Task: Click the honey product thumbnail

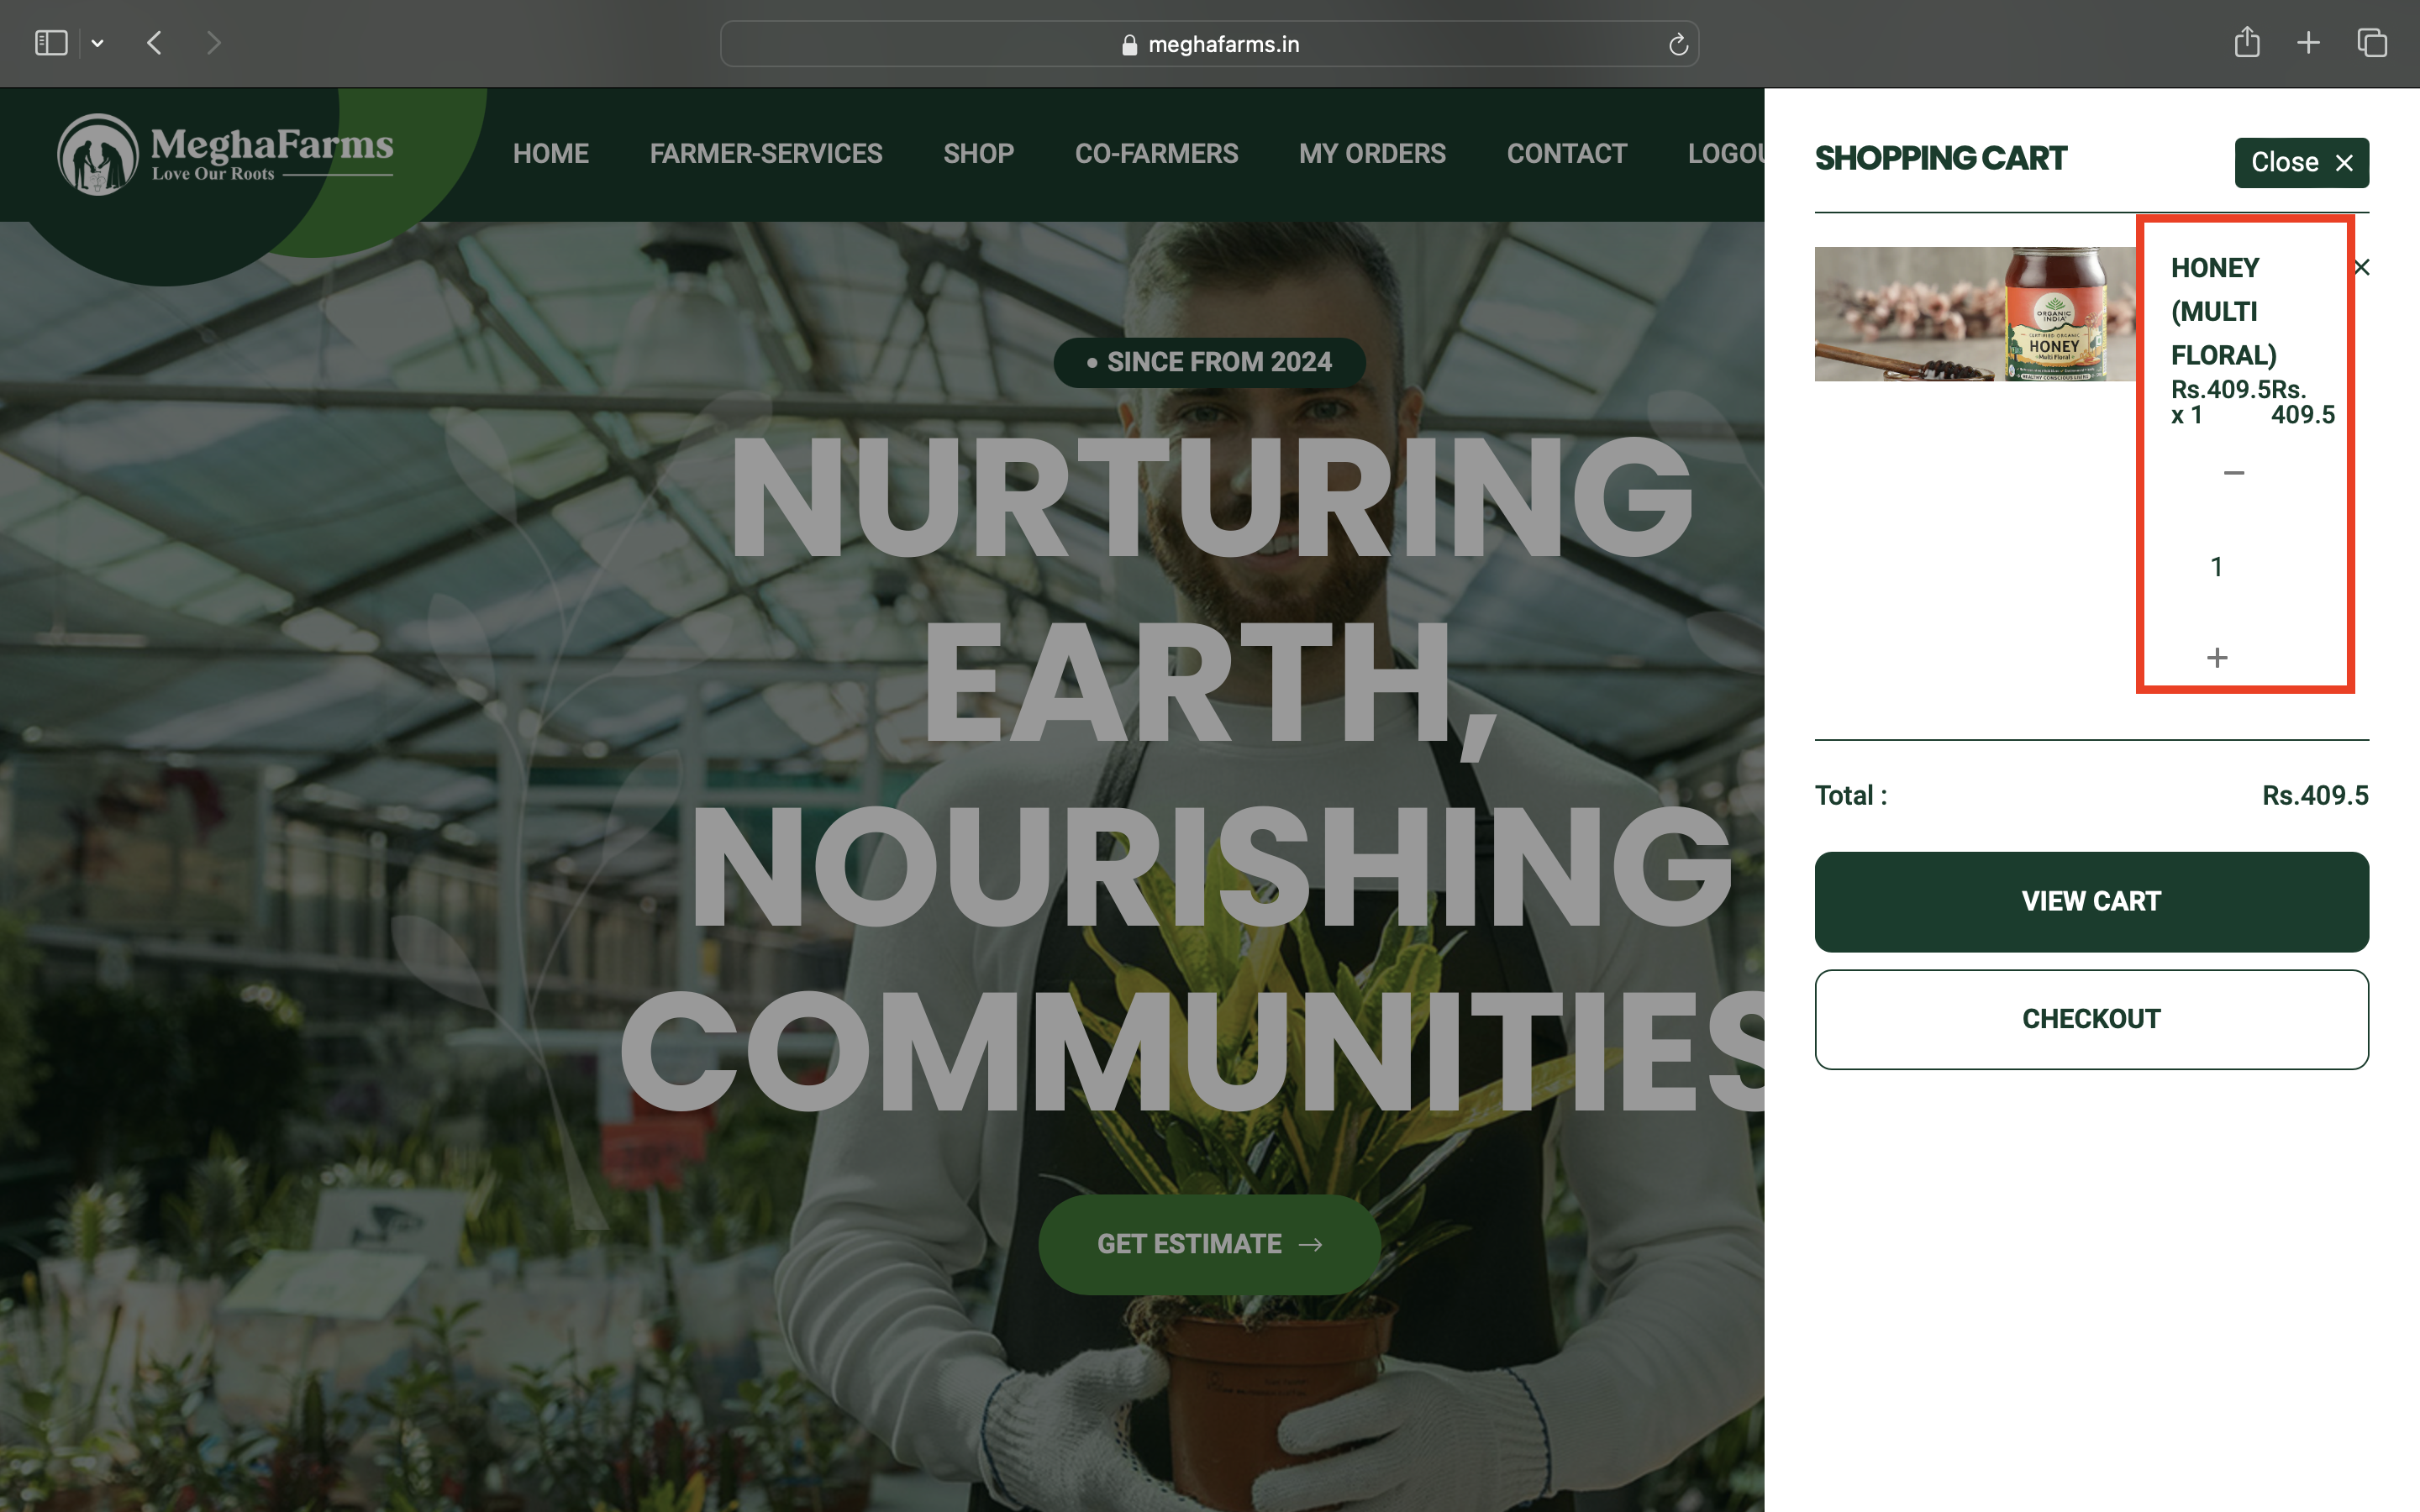Action: pyautogui.click(x=1975, y=314)
